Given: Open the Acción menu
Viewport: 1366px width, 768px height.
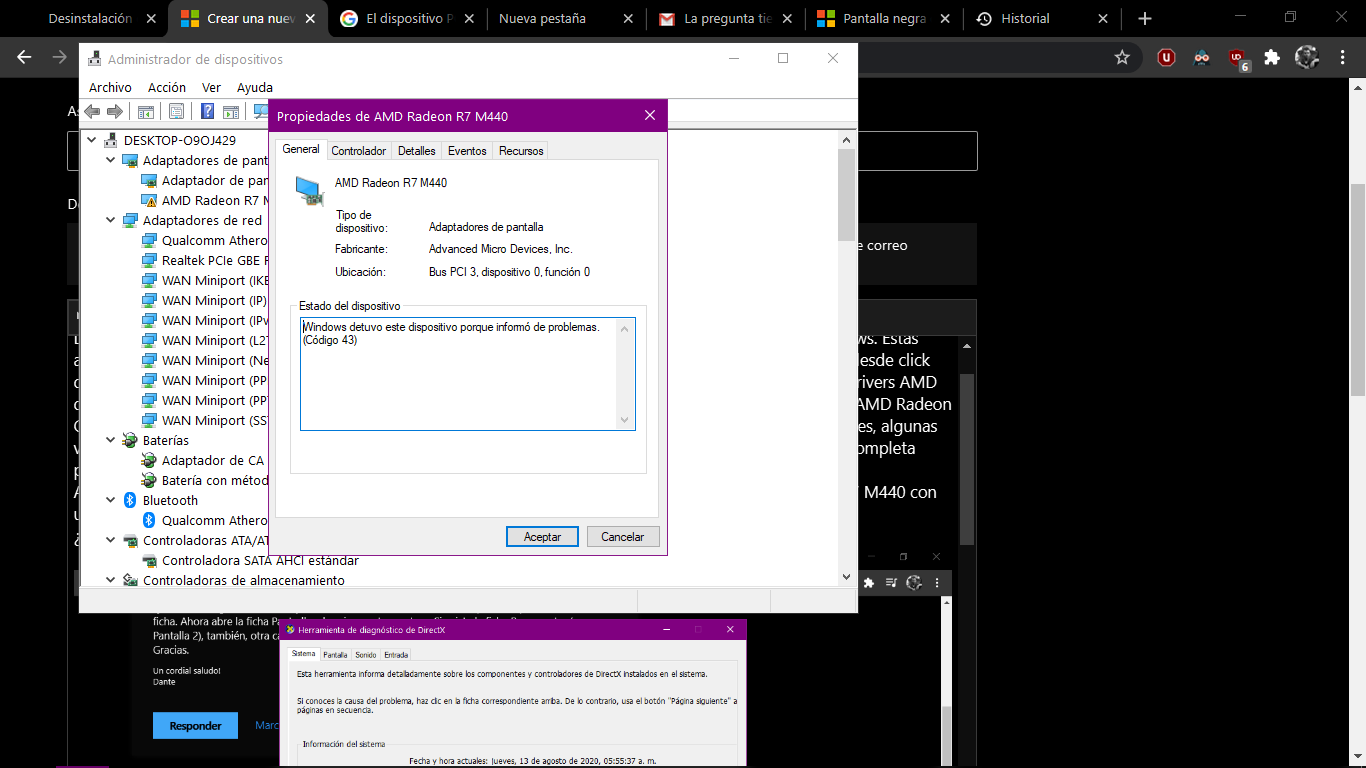Looking at the screenshot, I should pos(167,87).
